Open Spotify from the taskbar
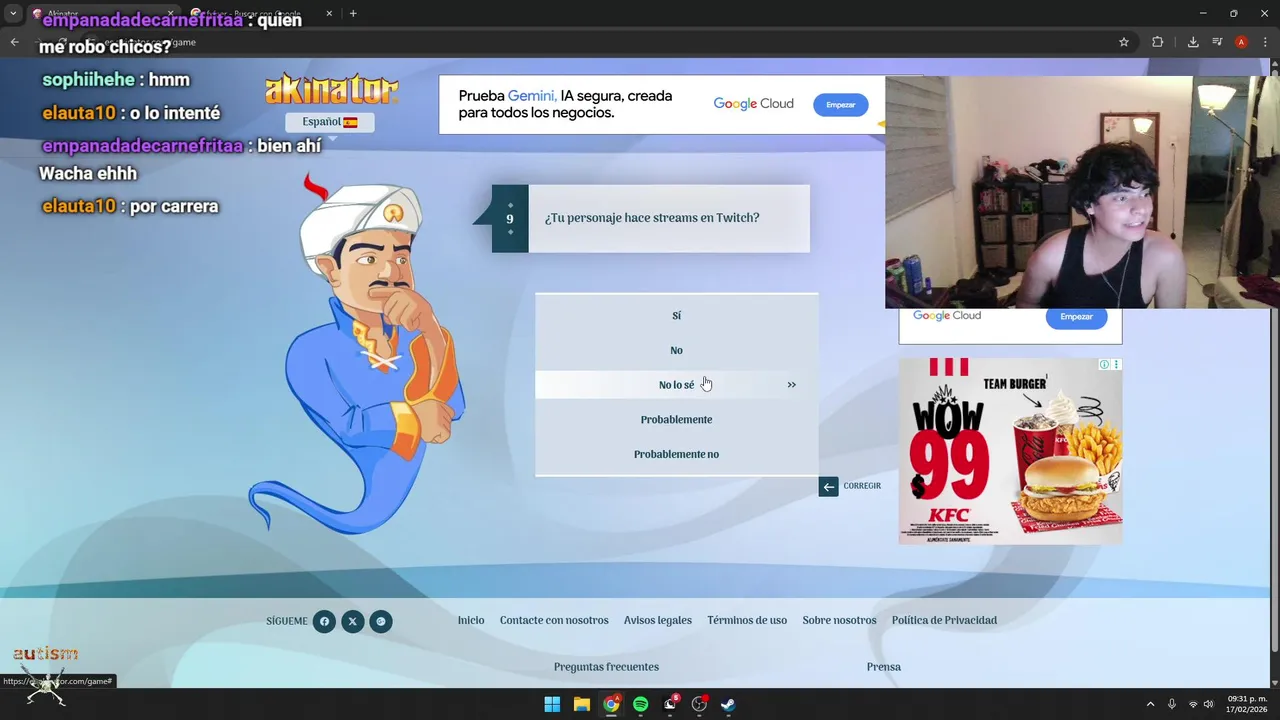This screenshot has height=720, width=1280. pyautogui.click(x=641, y=704)
